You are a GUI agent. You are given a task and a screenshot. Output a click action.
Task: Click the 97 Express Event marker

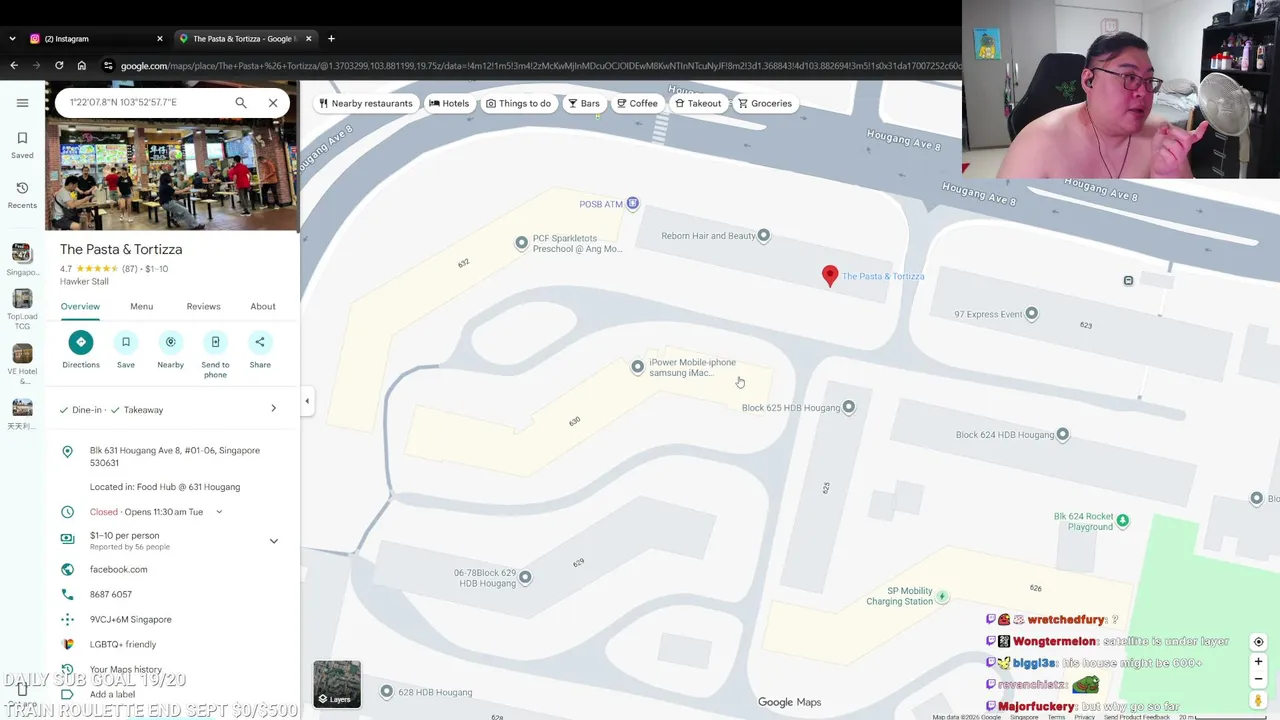point(1032,314)
